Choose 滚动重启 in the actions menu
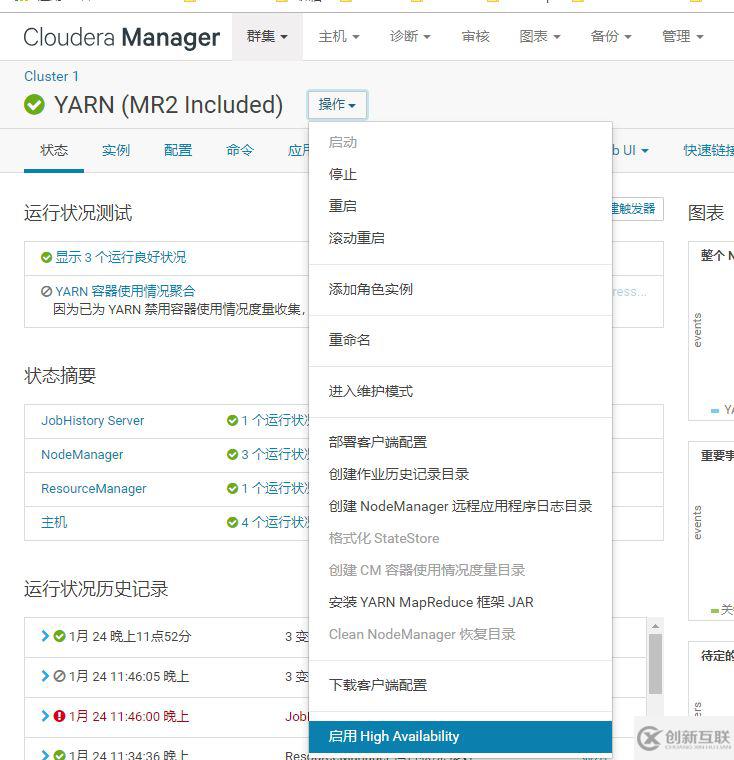Image resolution: width=734 pixels, height=760 pixels. (460, 238)
